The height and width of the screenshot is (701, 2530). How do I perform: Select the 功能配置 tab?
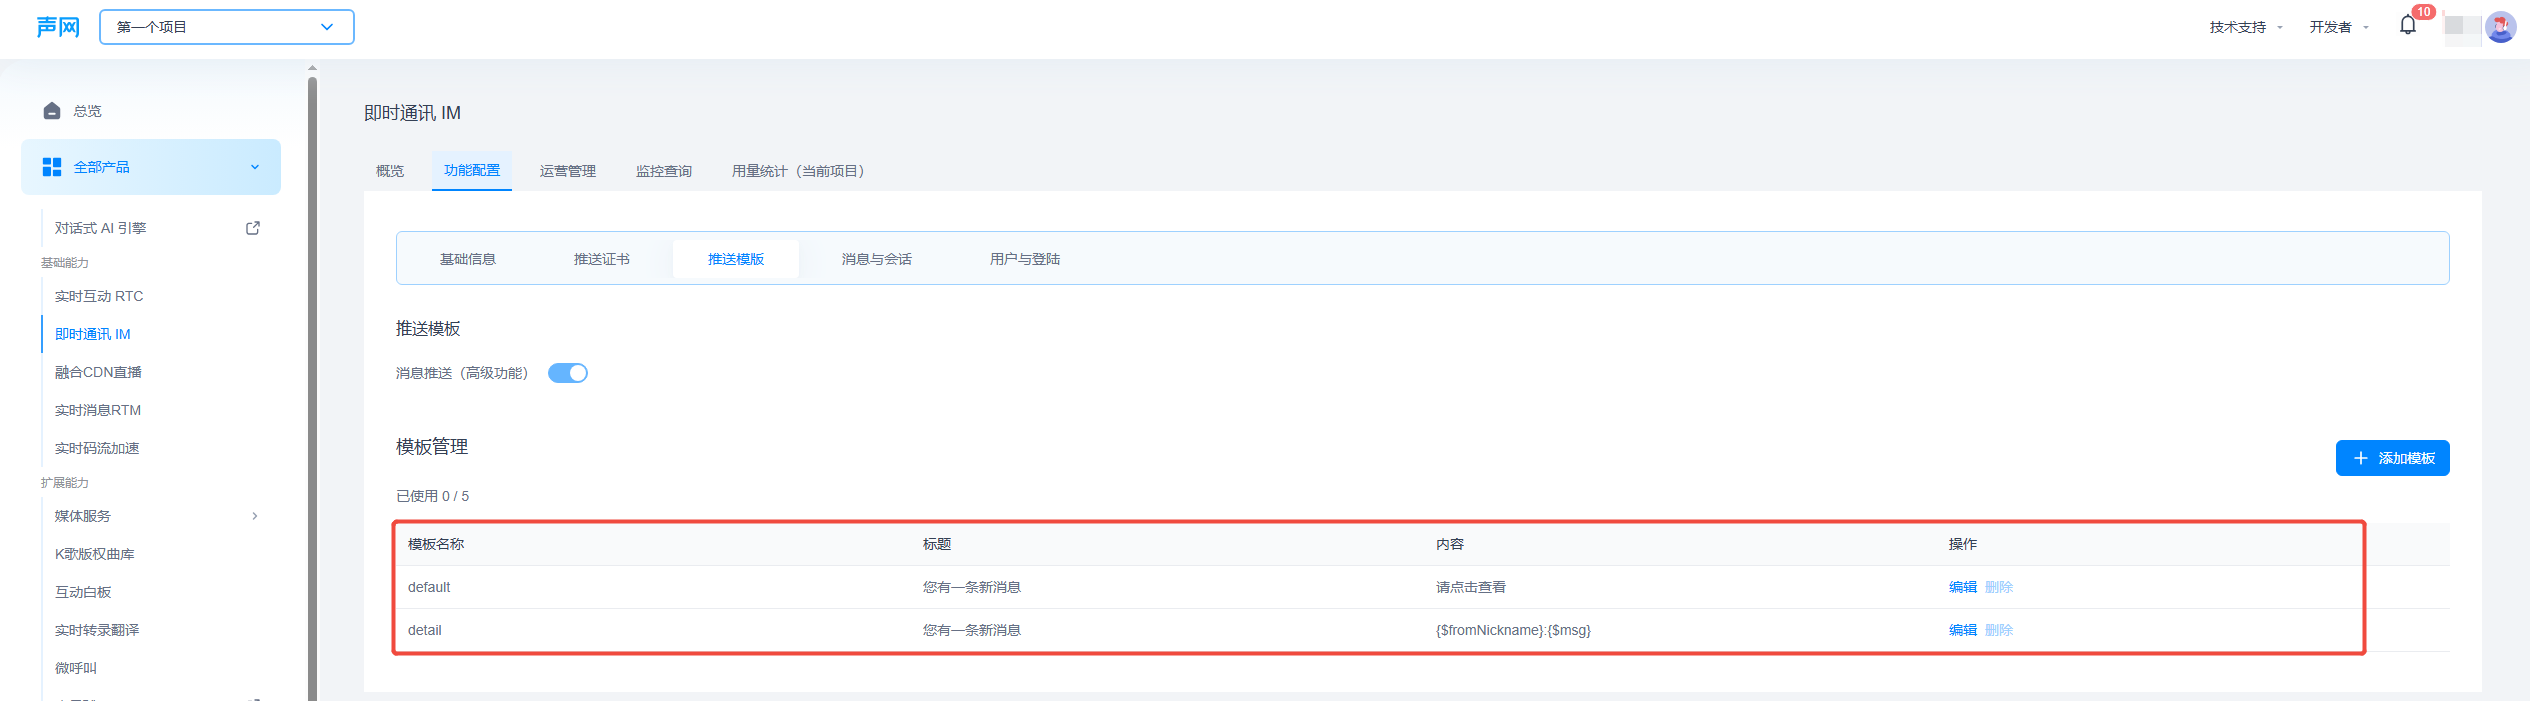(472, 170)
